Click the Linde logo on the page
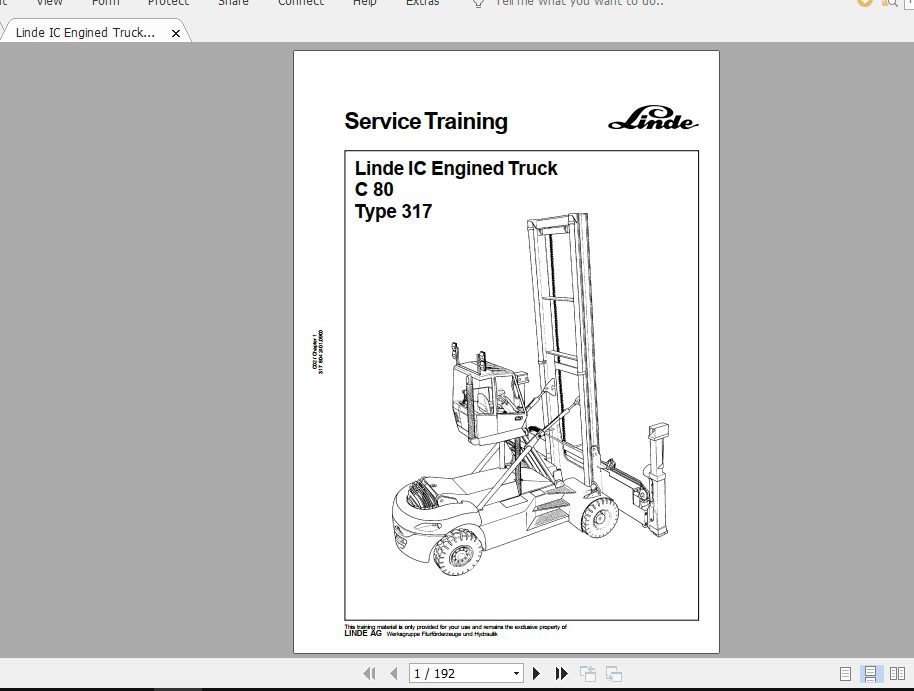 point(653,118)
